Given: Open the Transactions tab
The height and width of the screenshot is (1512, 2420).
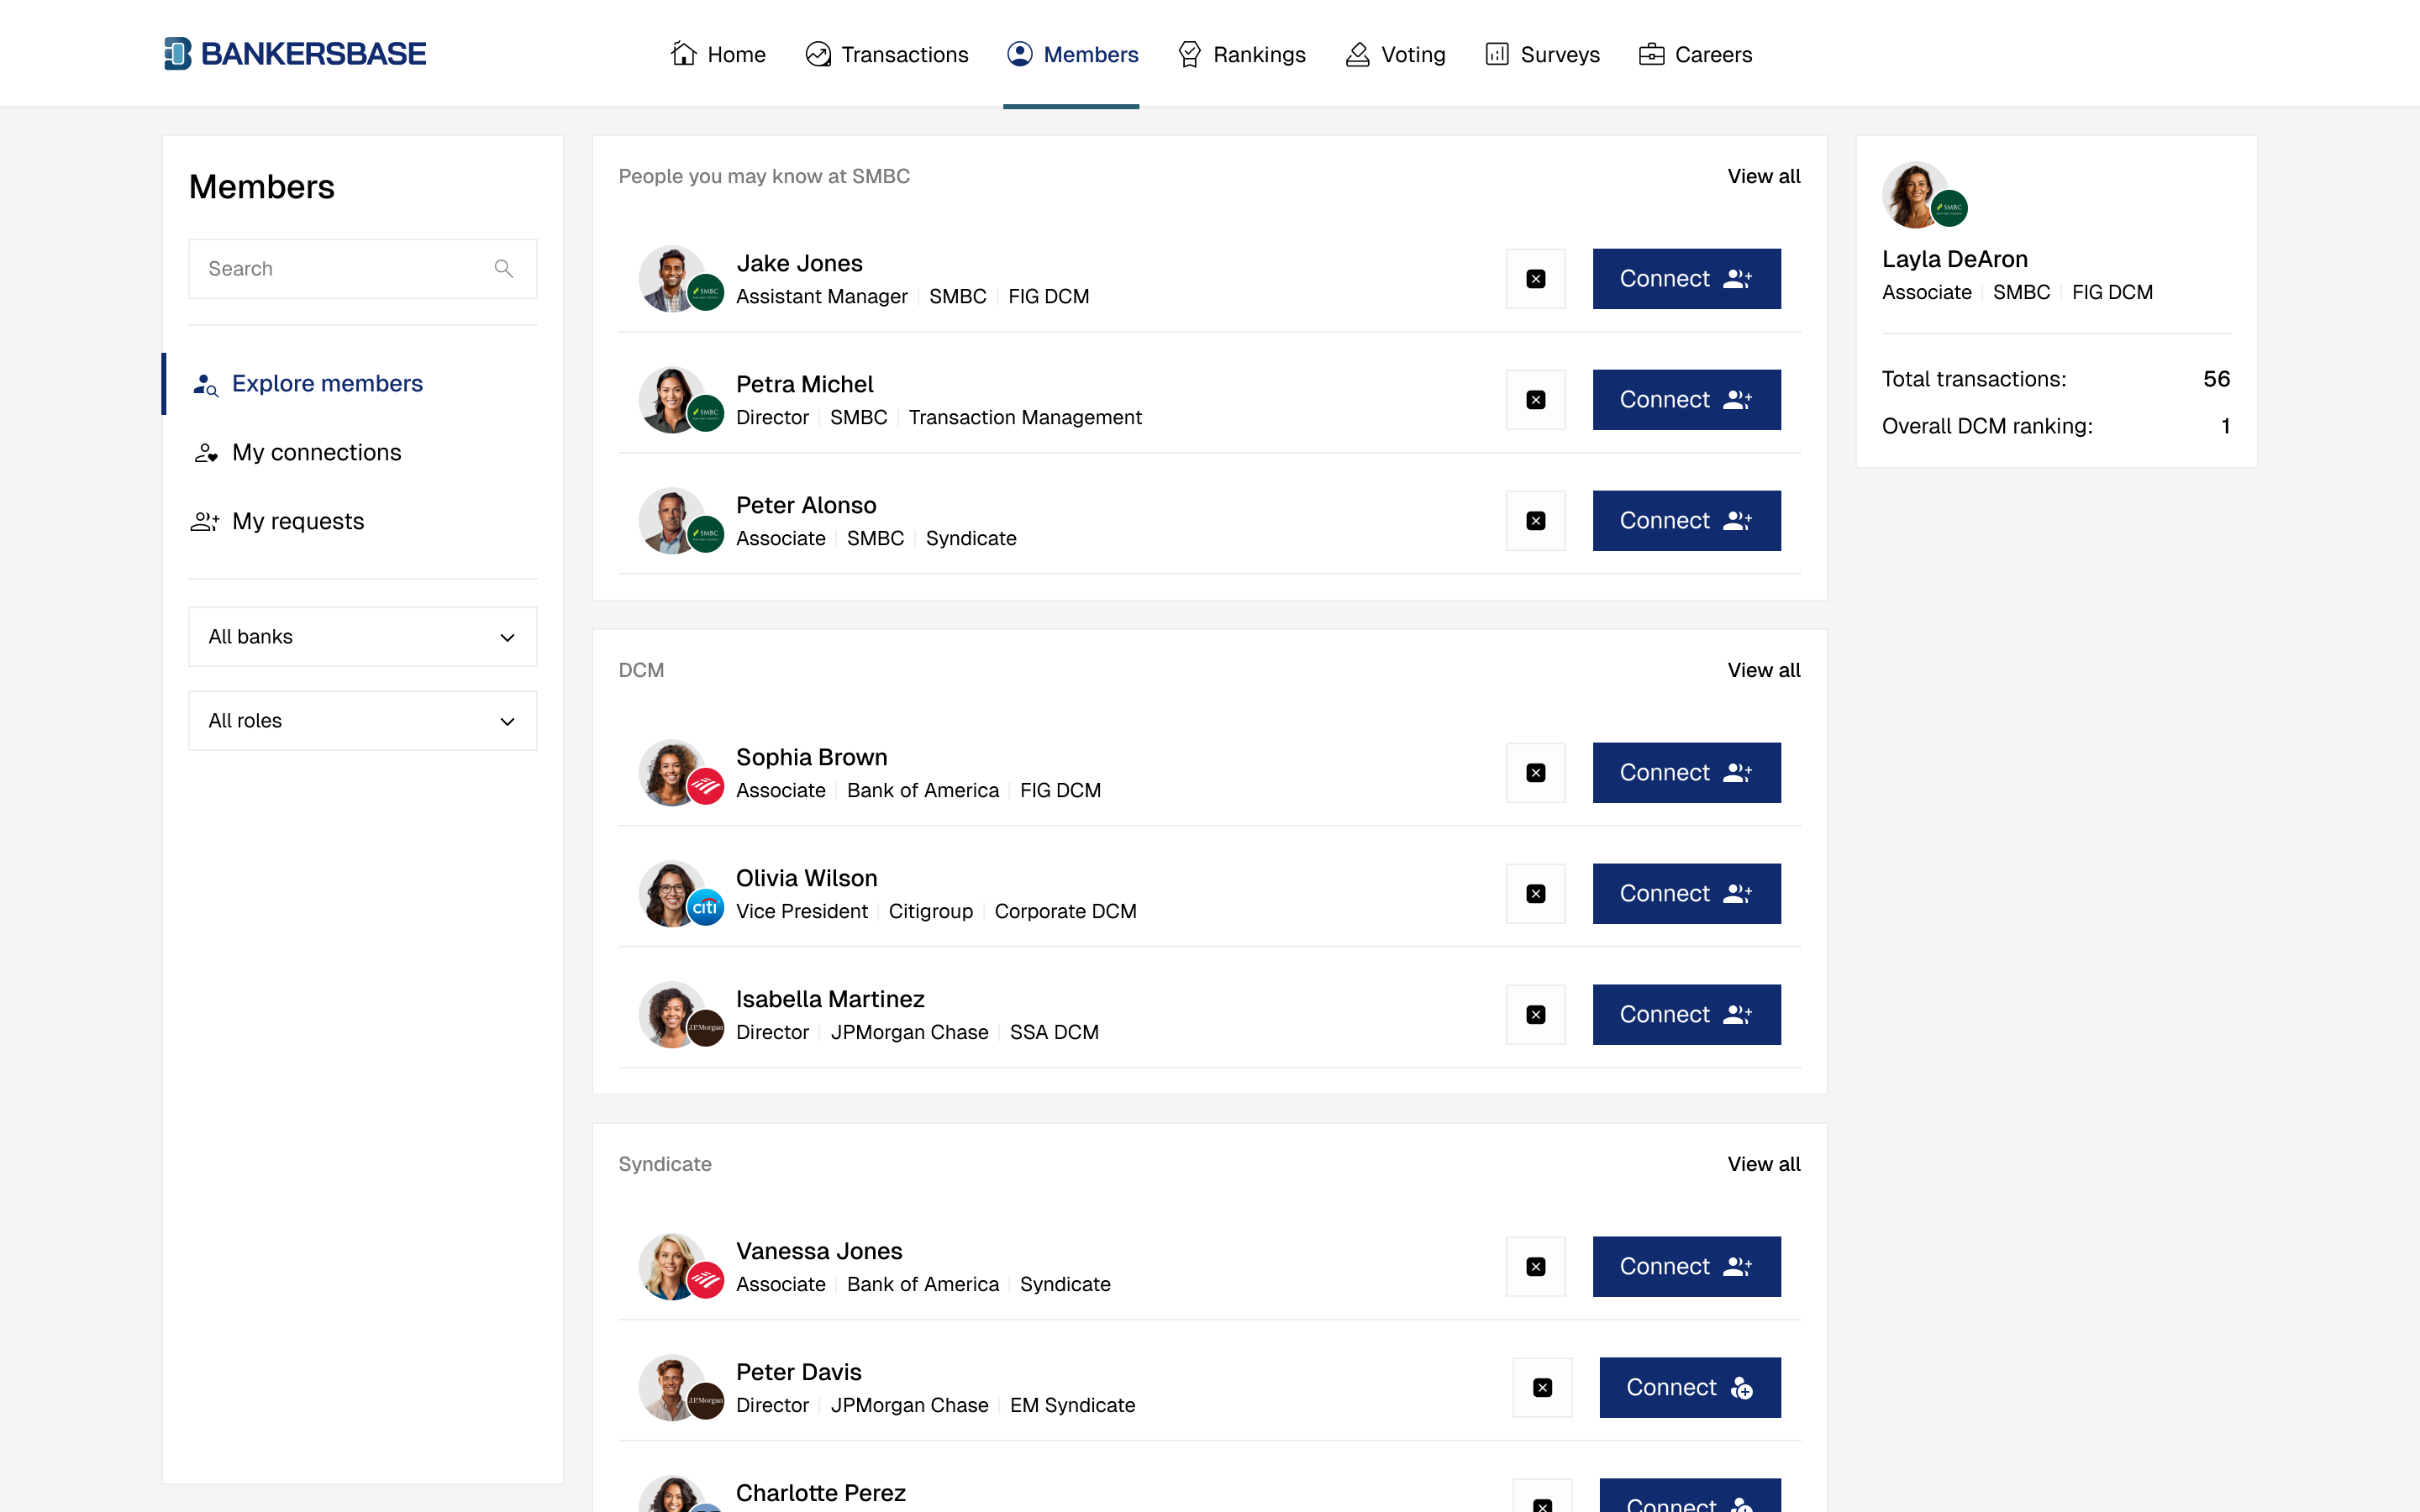Looking at the screenshot, I should pos(887,54).
